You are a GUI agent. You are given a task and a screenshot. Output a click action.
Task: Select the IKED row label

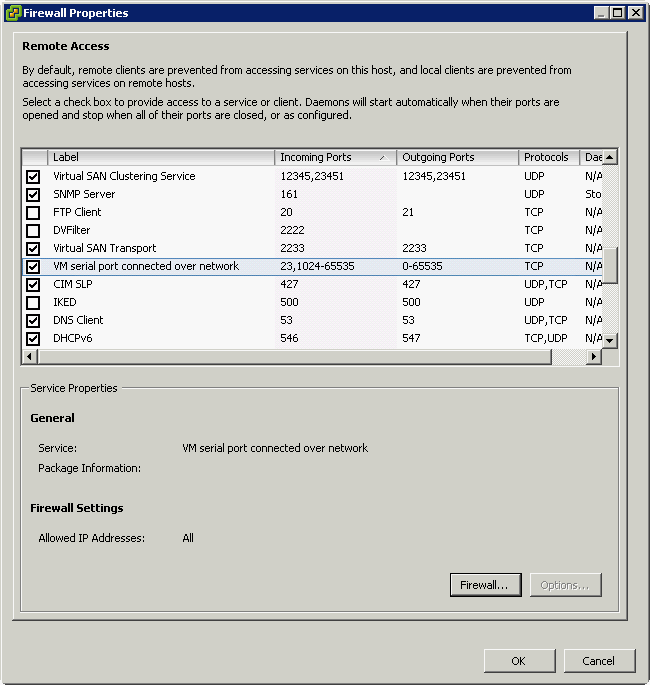[65, 302]
